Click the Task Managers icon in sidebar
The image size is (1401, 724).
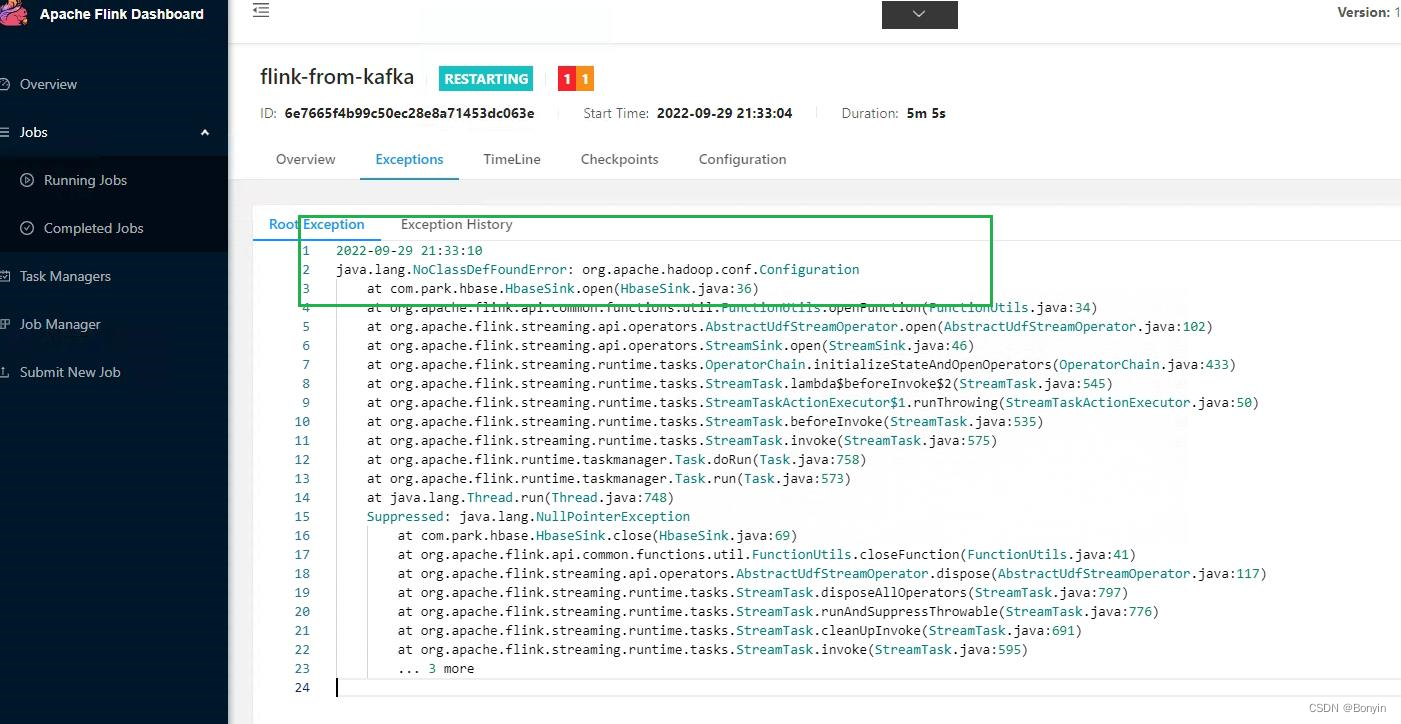[5, 276]
